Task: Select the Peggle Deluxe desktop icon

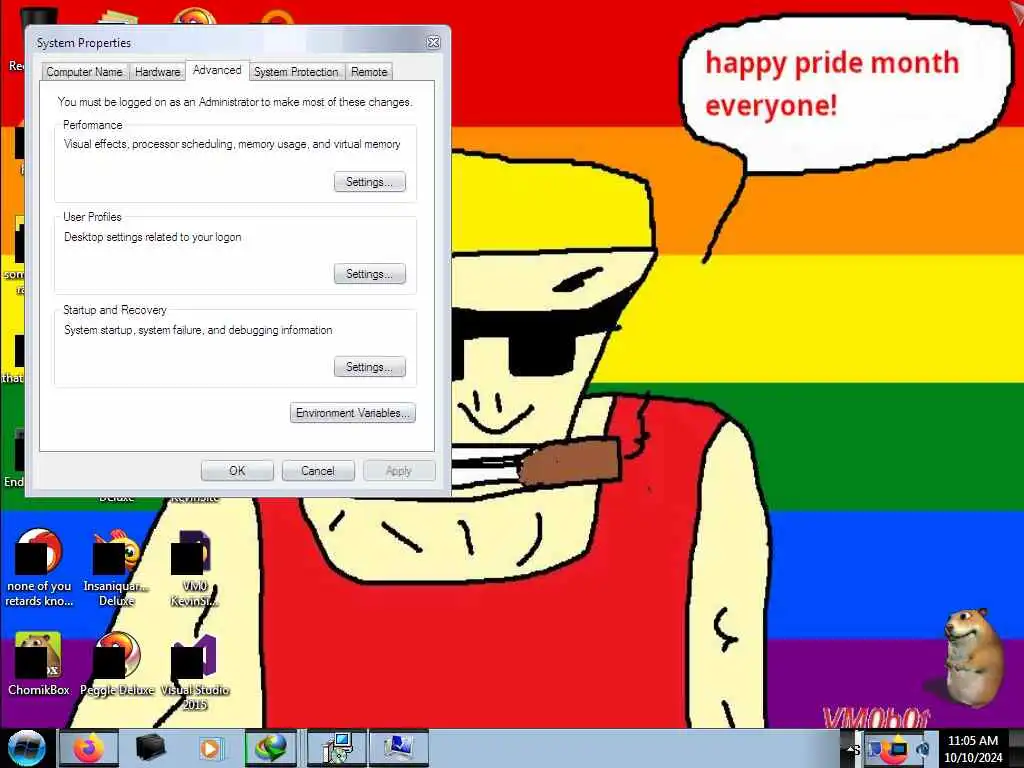Action: point(117,664)
